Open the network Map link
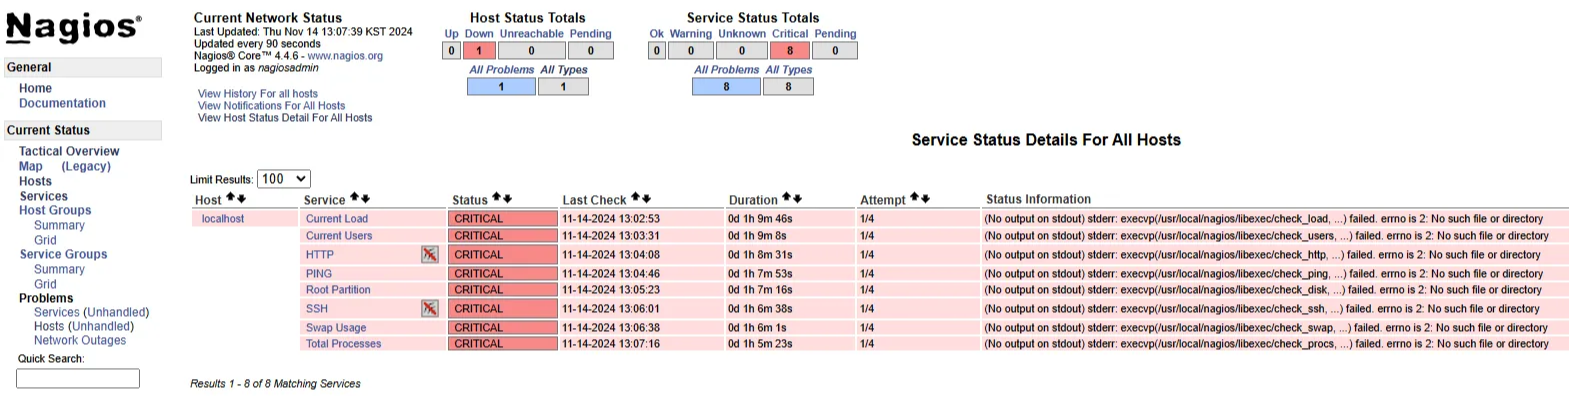 pos(31,166)
